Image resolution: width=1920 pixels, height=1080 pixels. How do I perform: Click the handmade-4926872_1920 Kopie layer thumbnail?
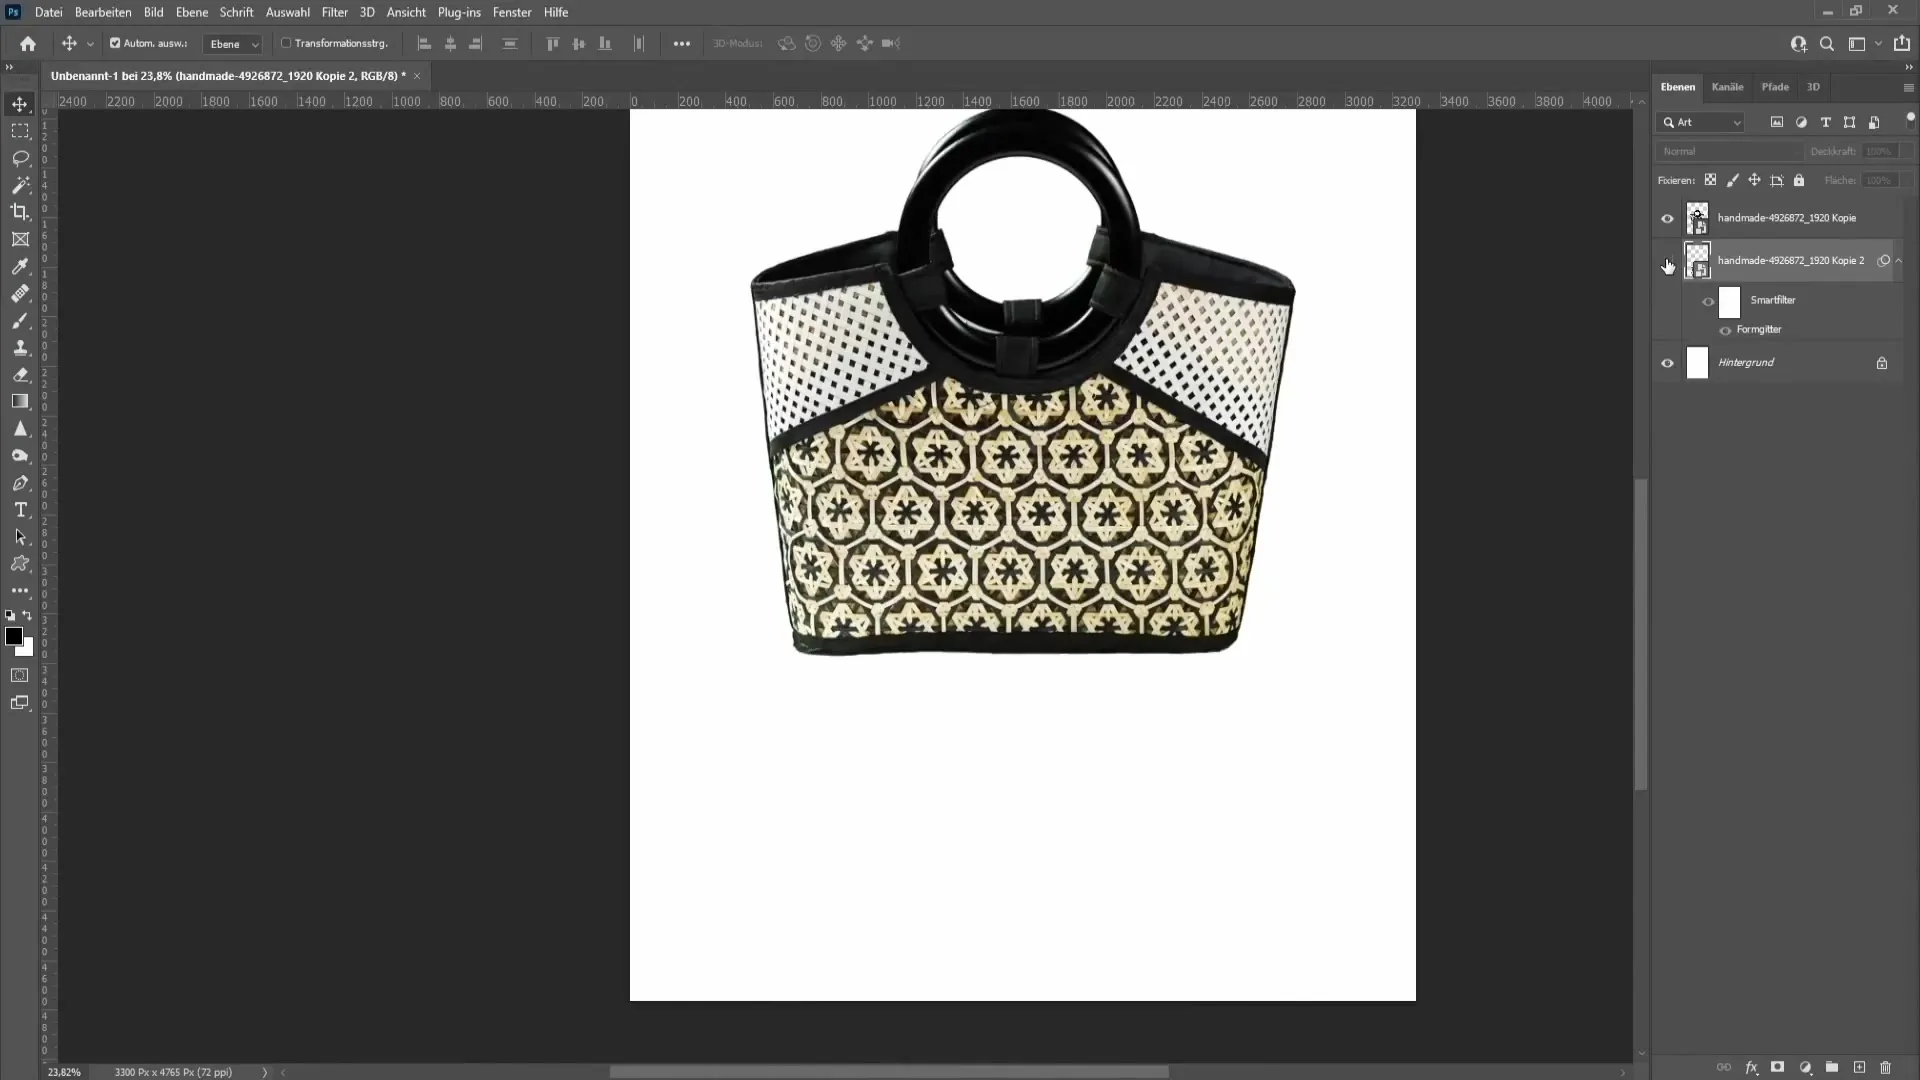point(1698,218)
